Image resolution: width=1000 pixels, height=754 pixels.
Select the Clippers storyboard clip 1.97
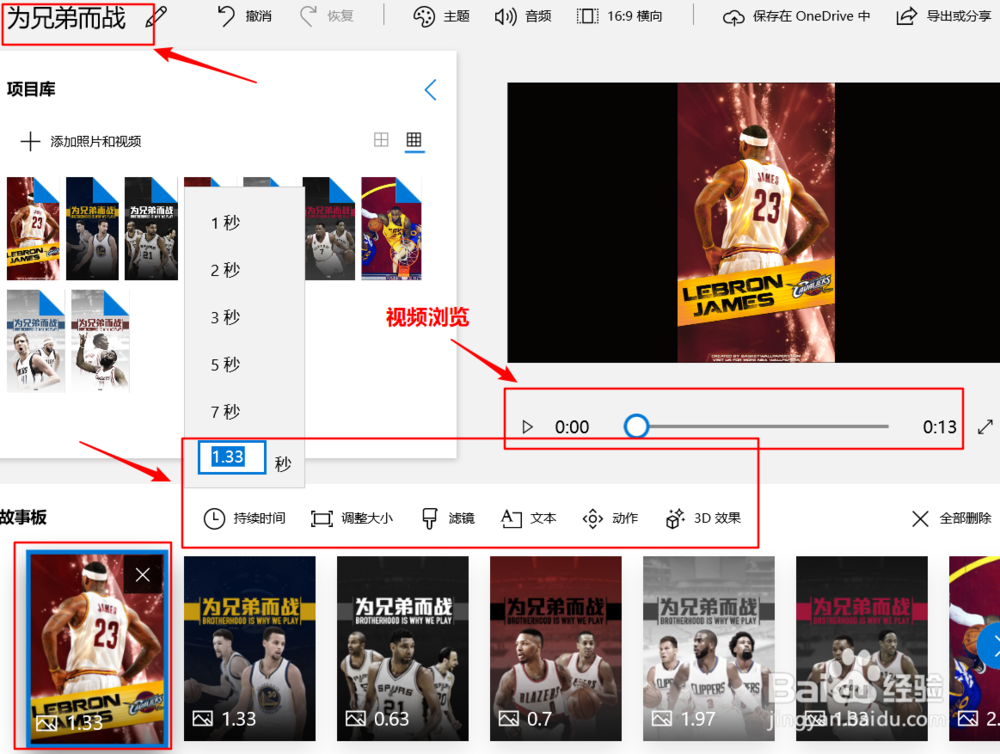coord(709,649)
